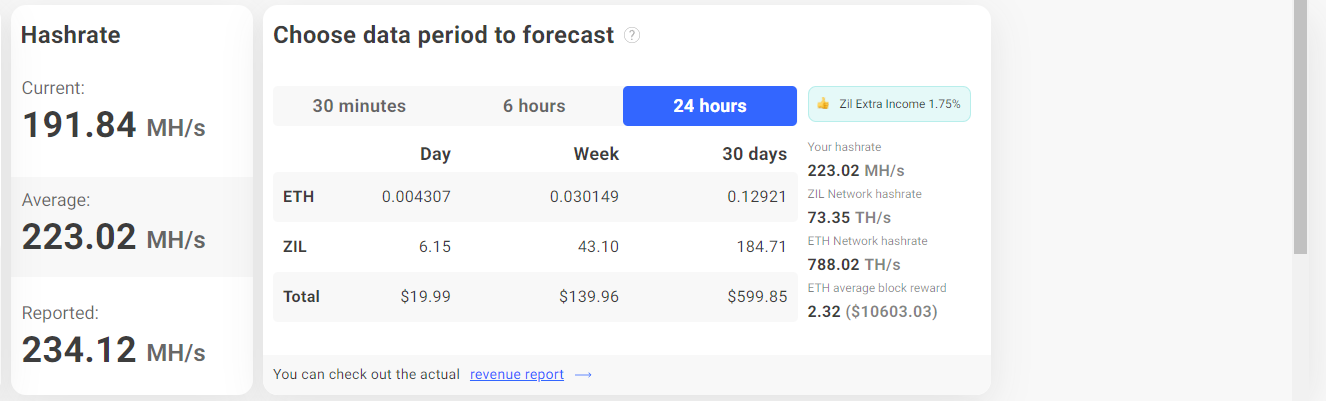
Task: Click the help question mark icon beside forecast heading
Action: [x=631, y=35]
